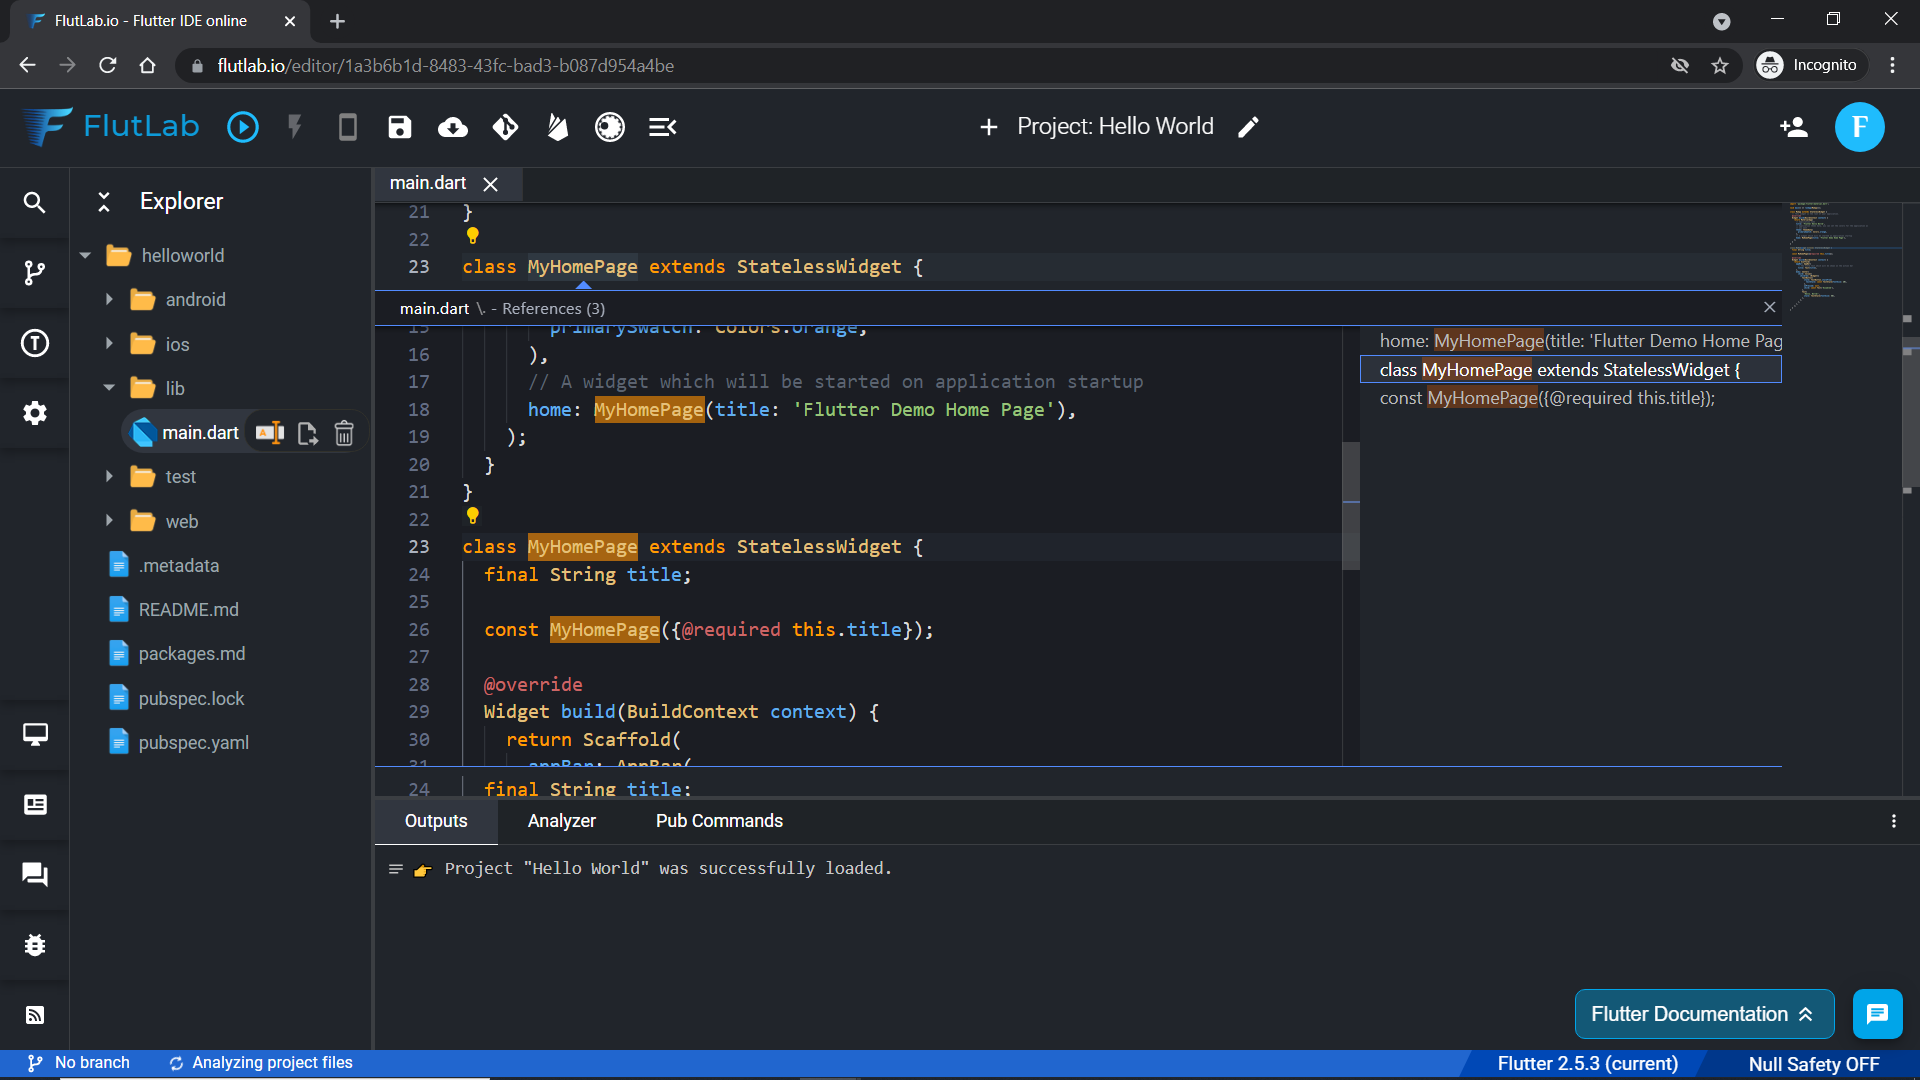This screenshot has width=1920, height=1080.
Task: Bookmark this page with the star icon
Action: tap(1720, 65)
